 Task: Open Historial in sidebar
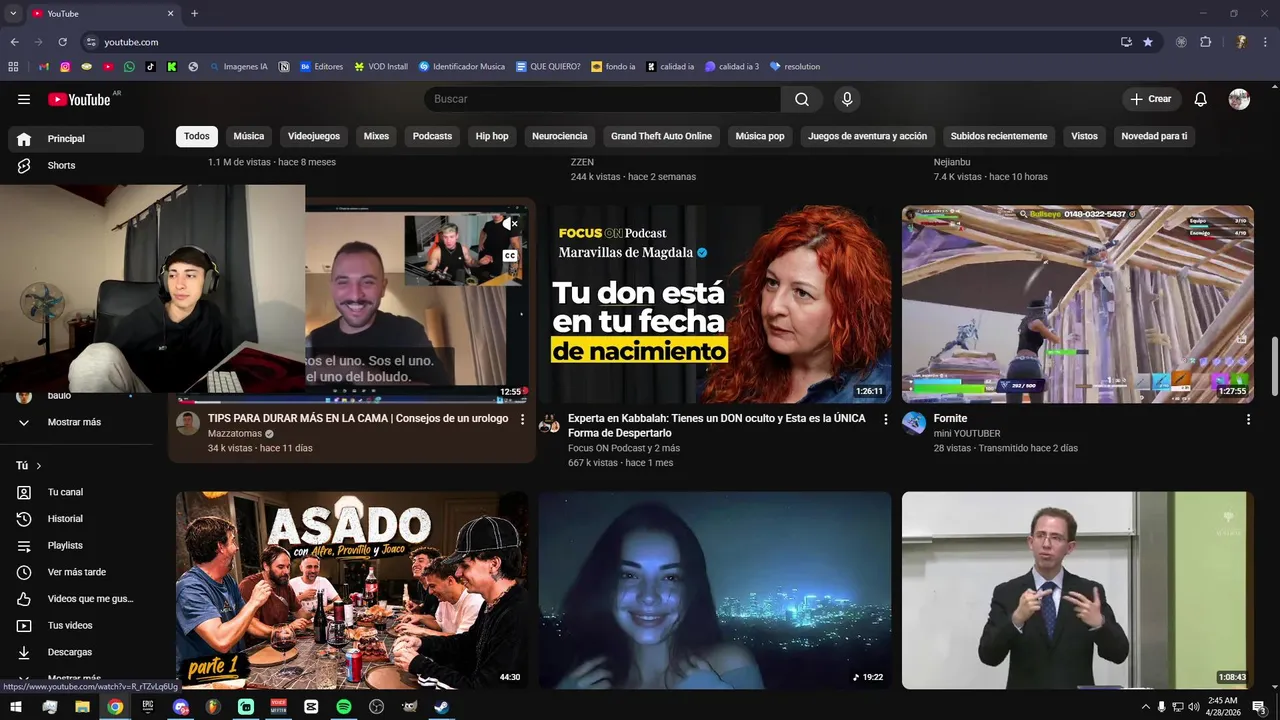76,519
